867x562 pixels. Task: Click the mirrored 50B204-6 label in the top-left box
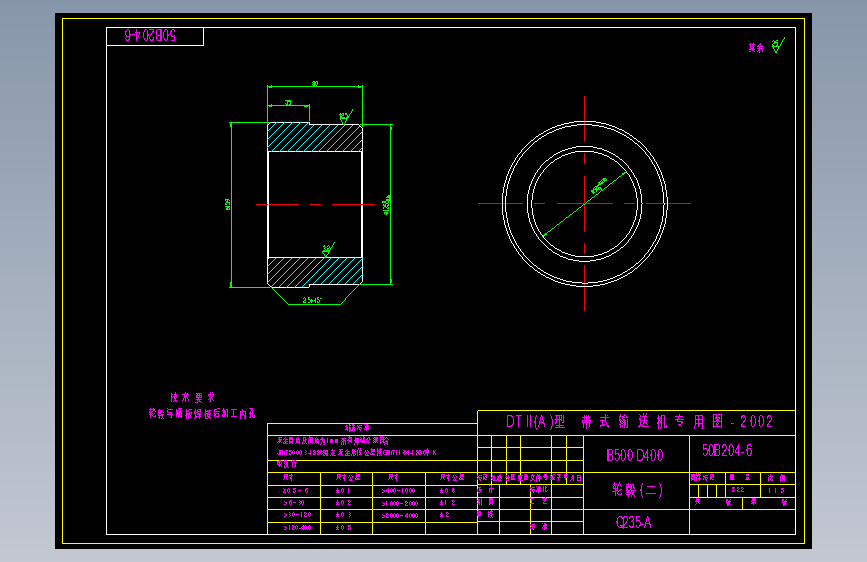coord(150,36)
